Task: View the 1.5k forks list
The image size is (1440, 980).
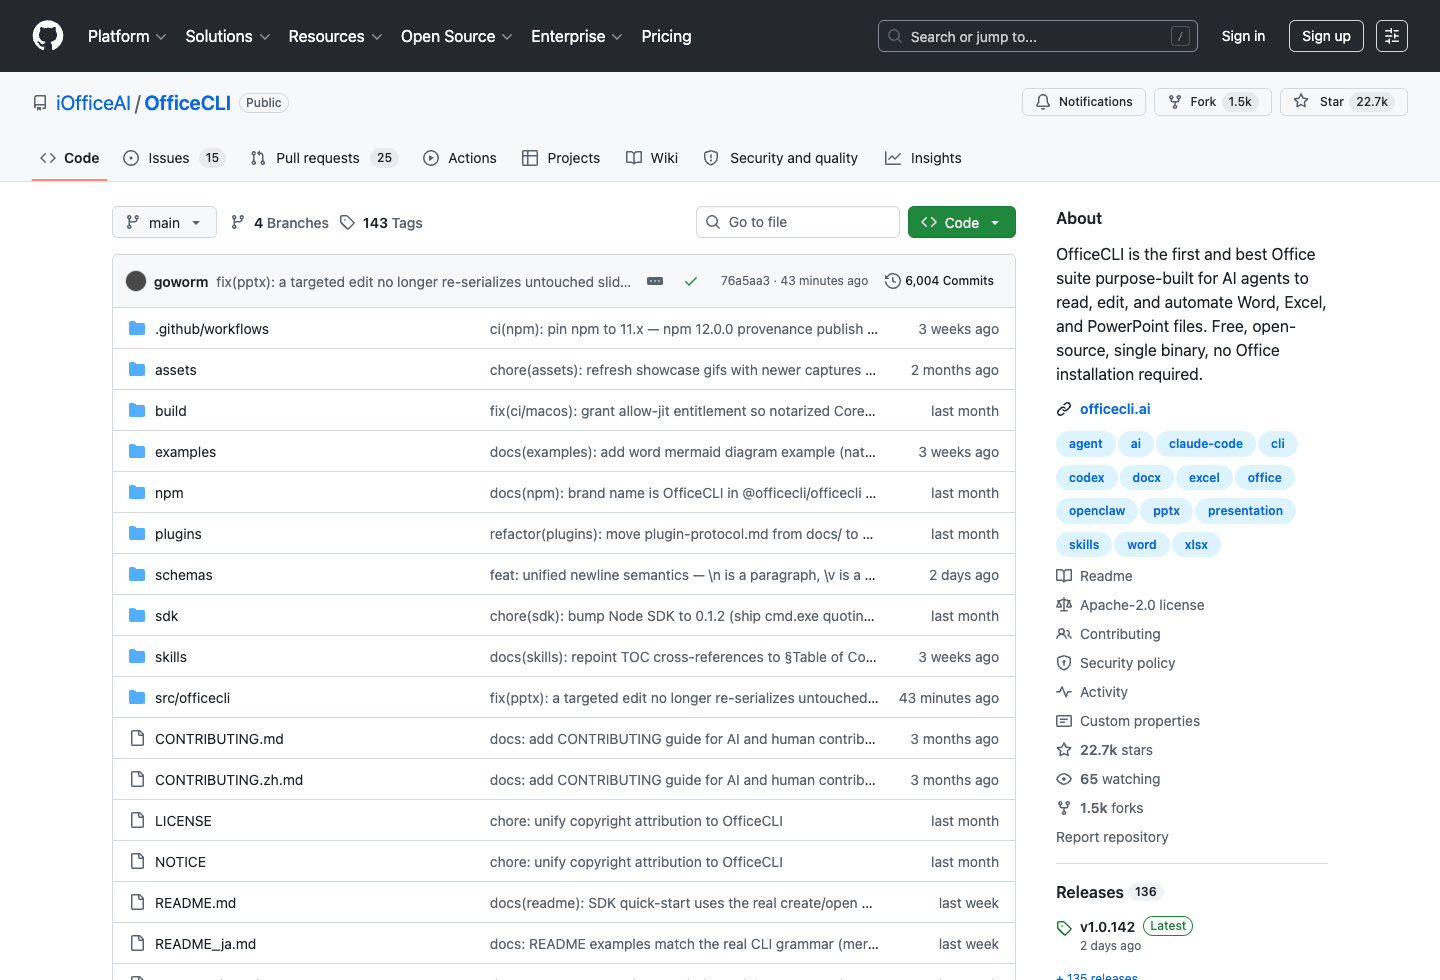Action: (x=1100, y=808)
